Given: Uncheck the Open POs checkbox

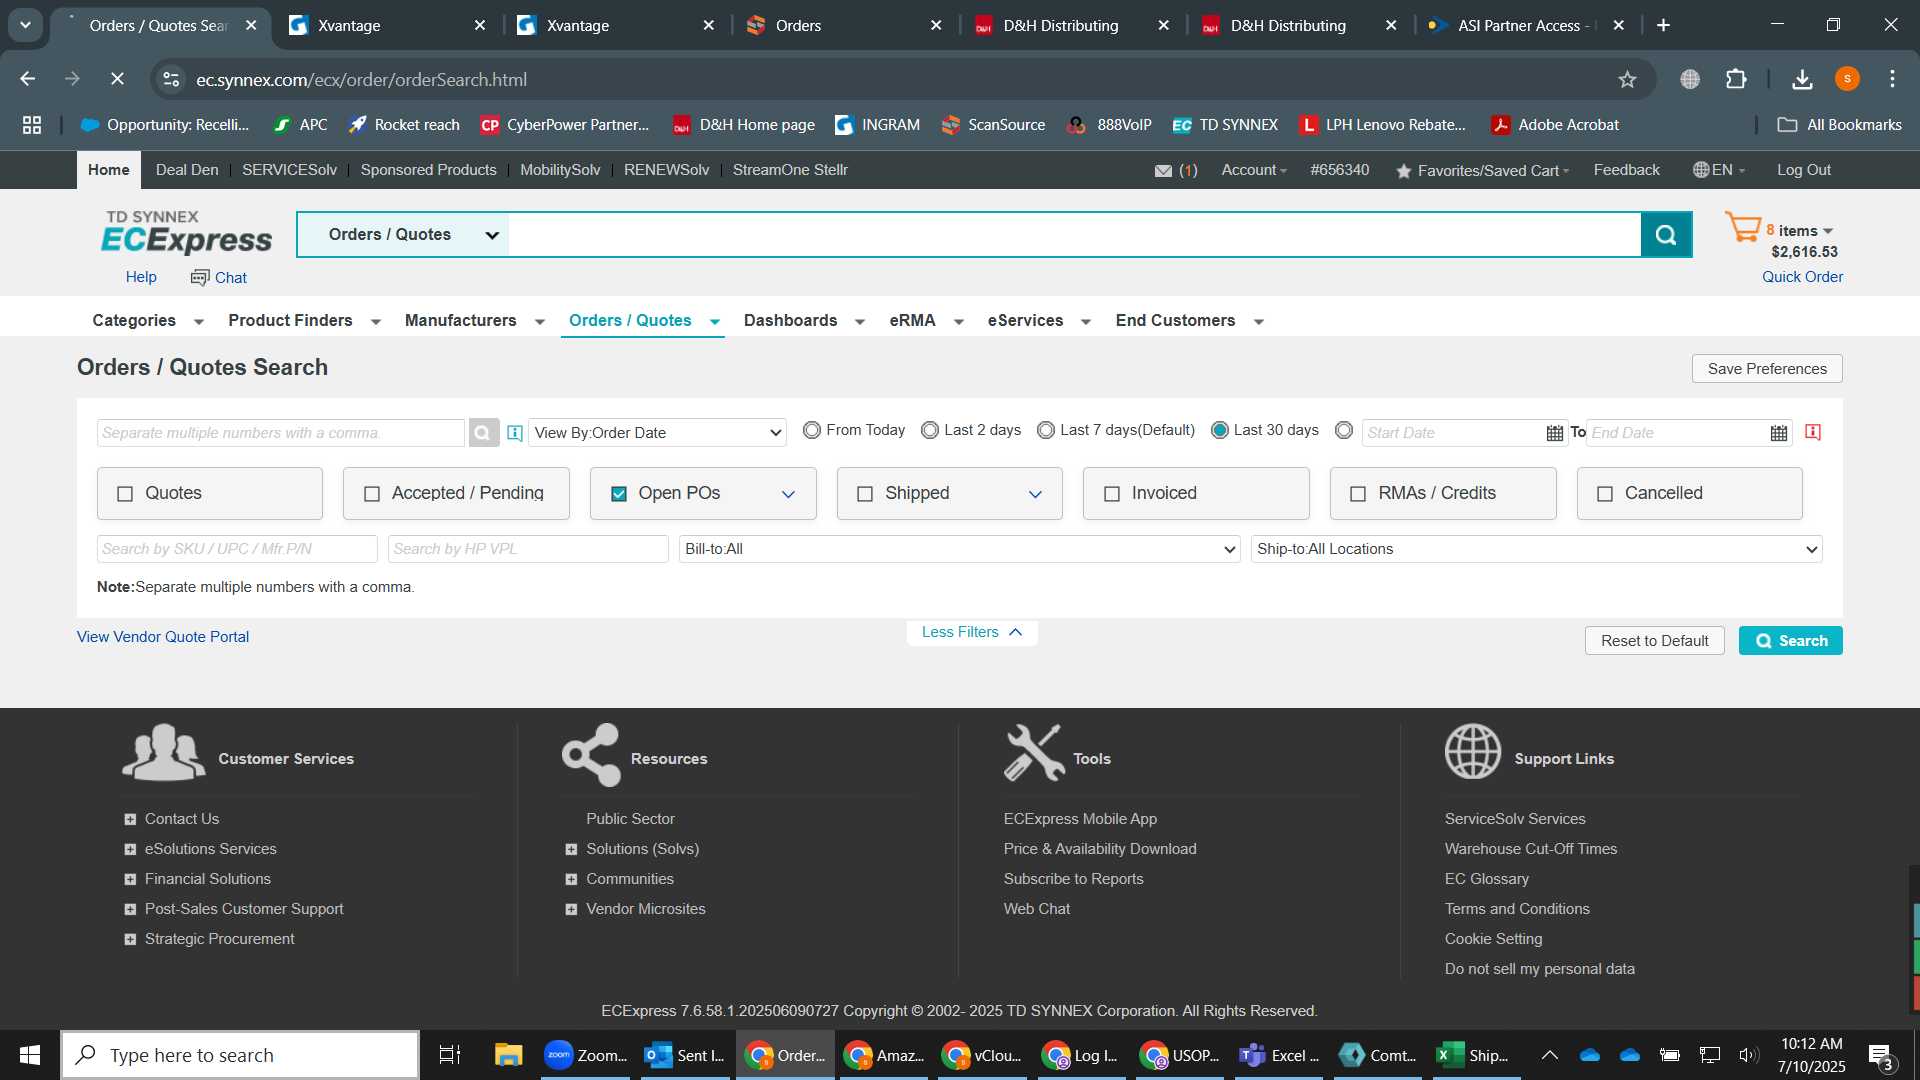Looking at the screenshot, I should click(619, 494).
